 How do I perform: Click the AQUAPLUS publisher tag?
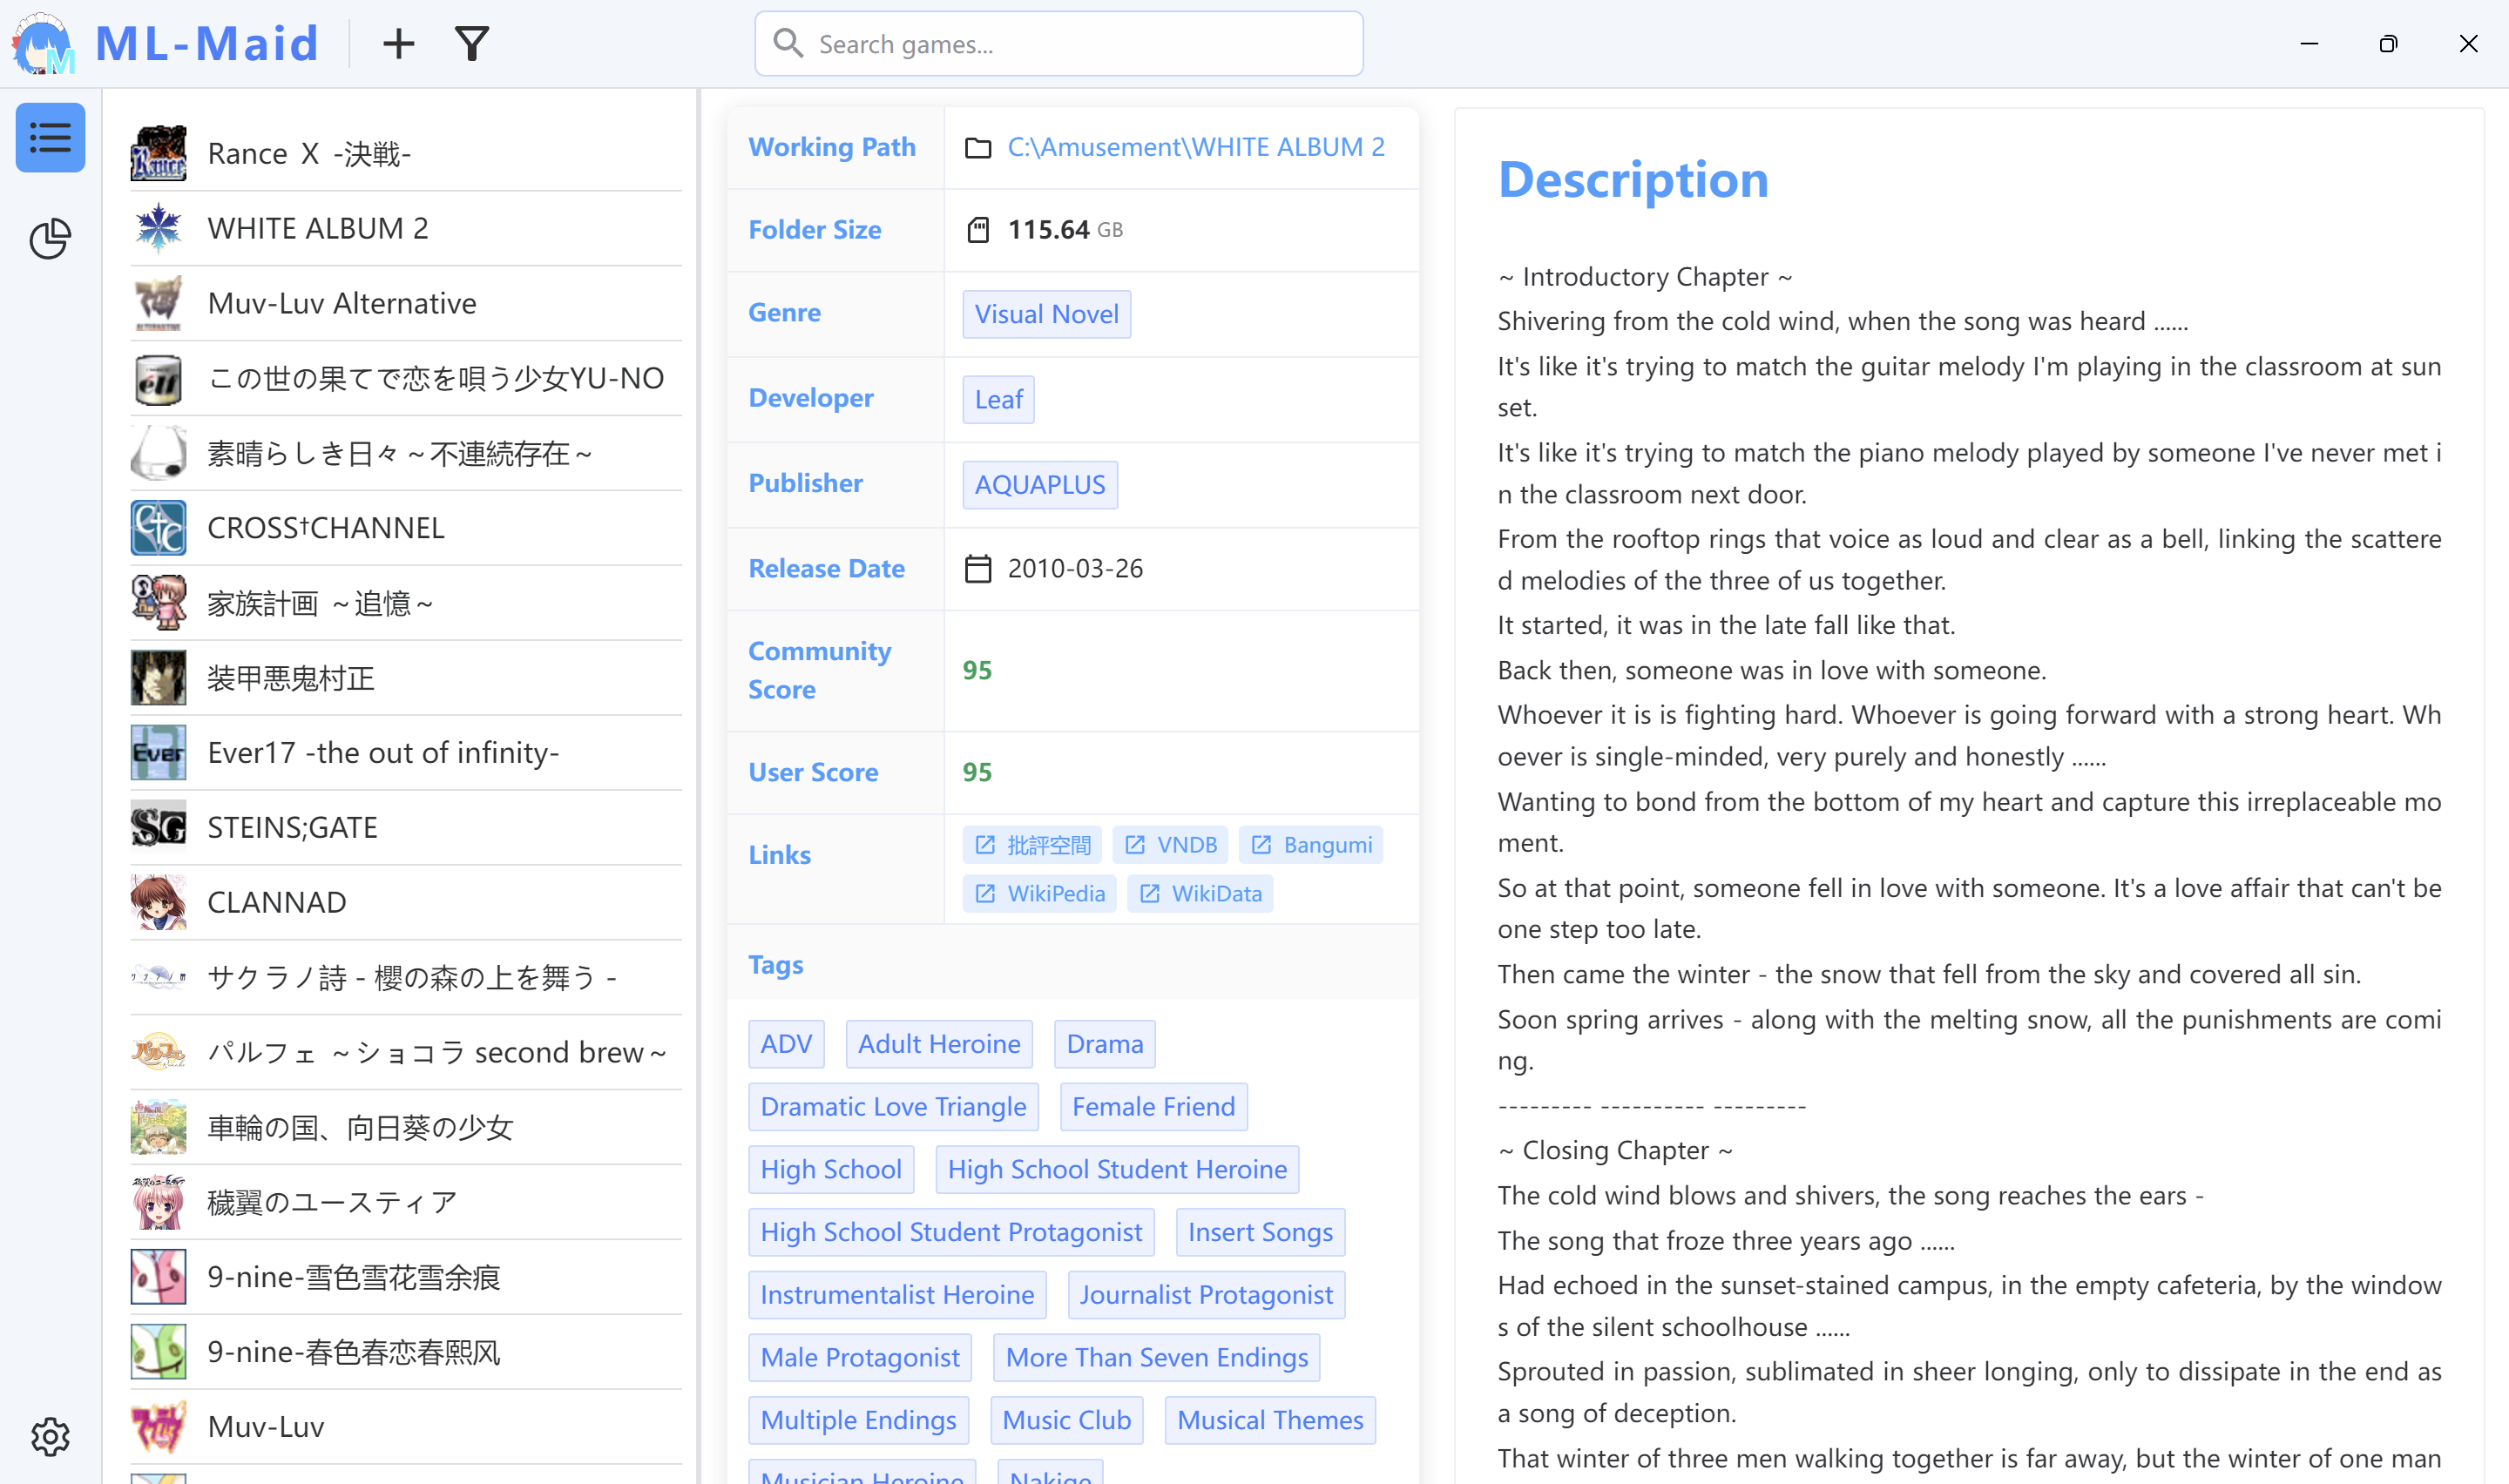click(1039, 484)
